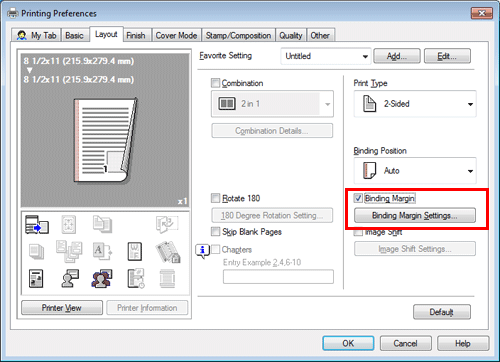Click the printer output tray icon with blue arrow
This screenshot has width=500, height=362.
(37, 225)
